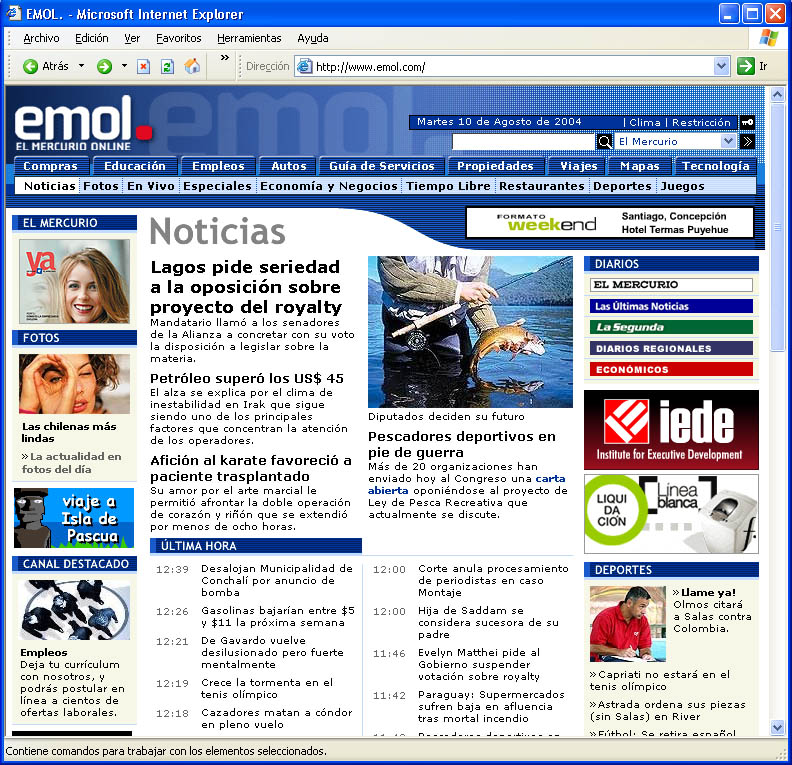Click the Olmos sports photo thumbnail

(x=628, y=624)
